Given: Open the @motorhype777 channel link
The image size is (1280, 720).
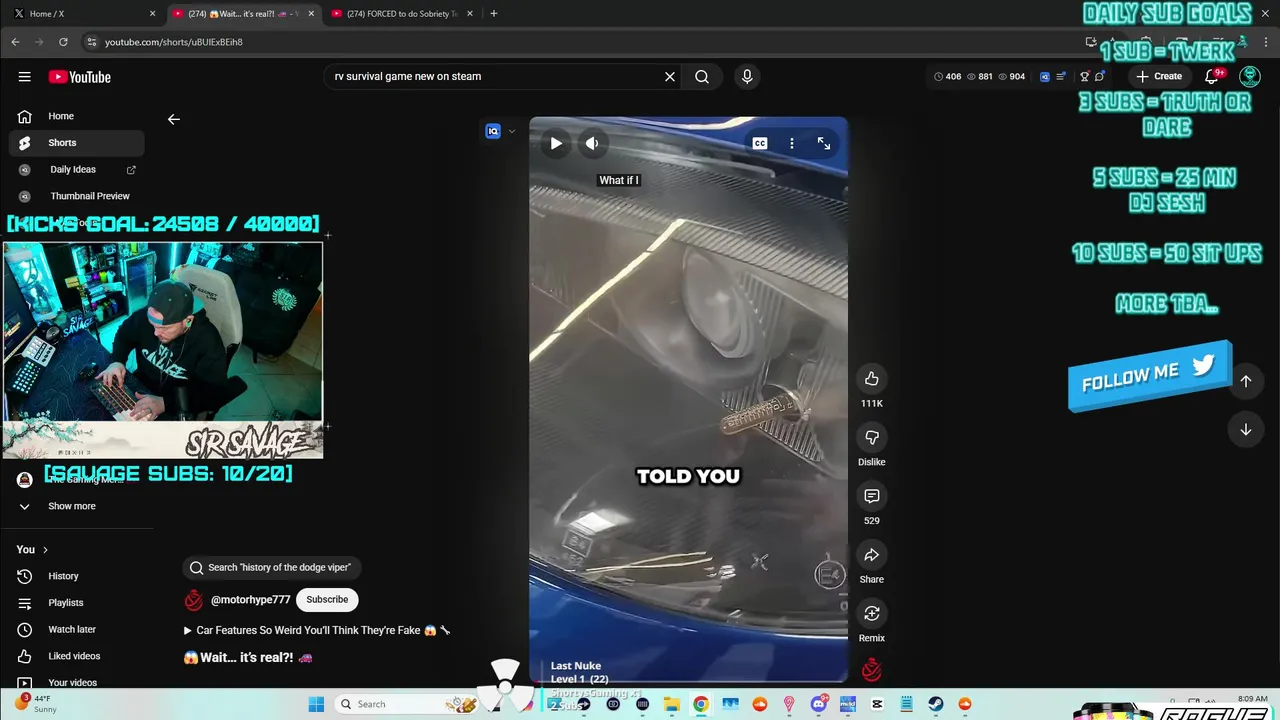Looking at the screenshot, I should [250, 599].
